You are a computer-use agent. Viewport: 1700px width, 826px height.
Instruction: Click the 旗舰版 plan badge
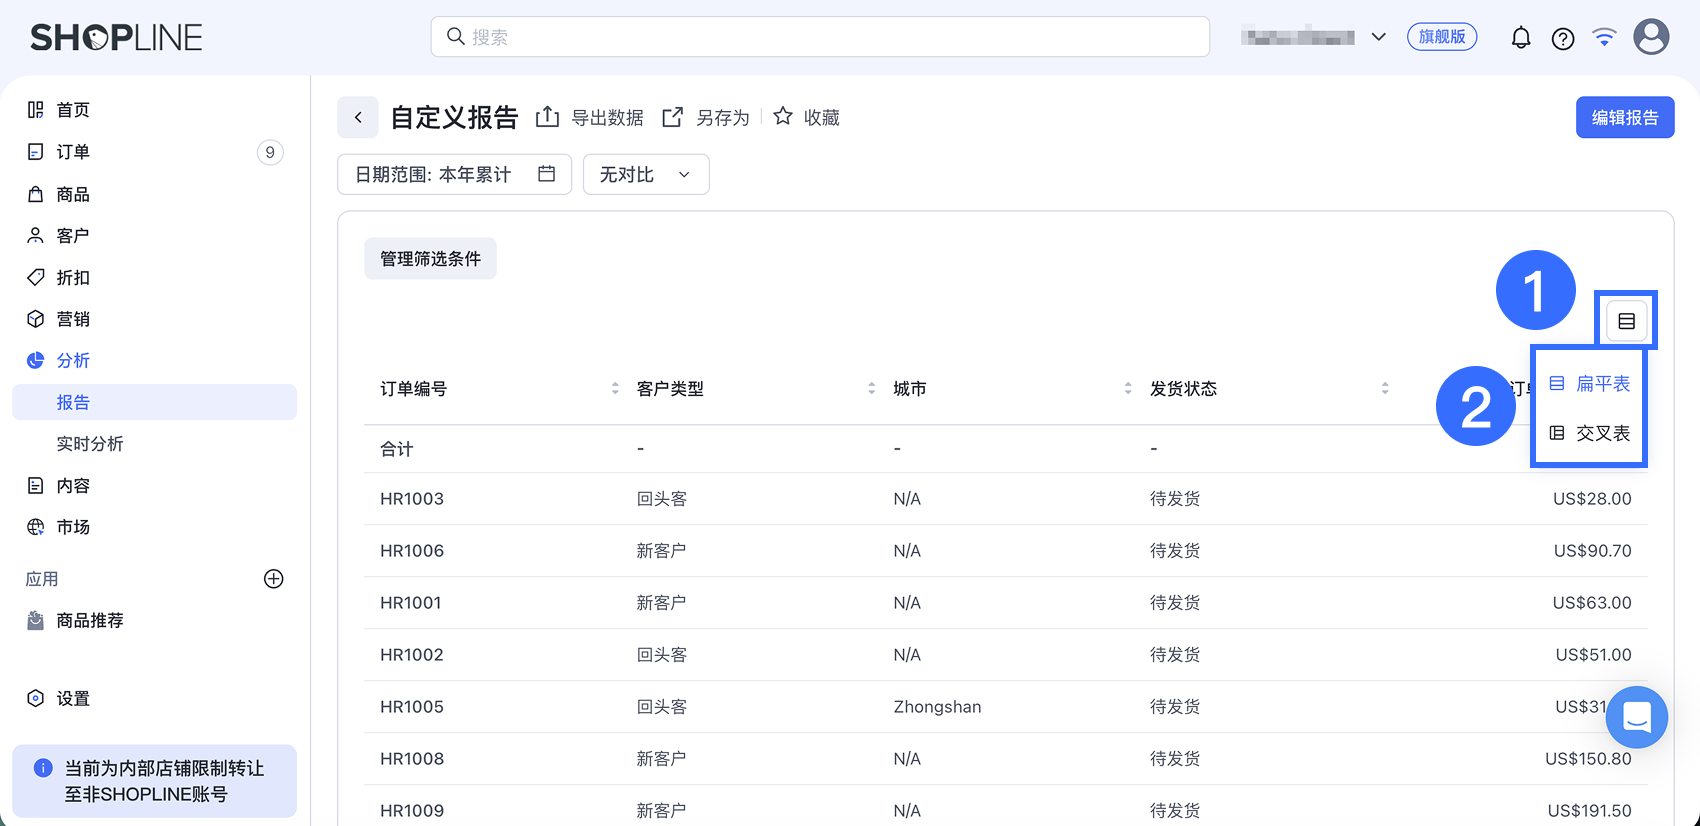pyautogui.click(x=1442, y=37)
